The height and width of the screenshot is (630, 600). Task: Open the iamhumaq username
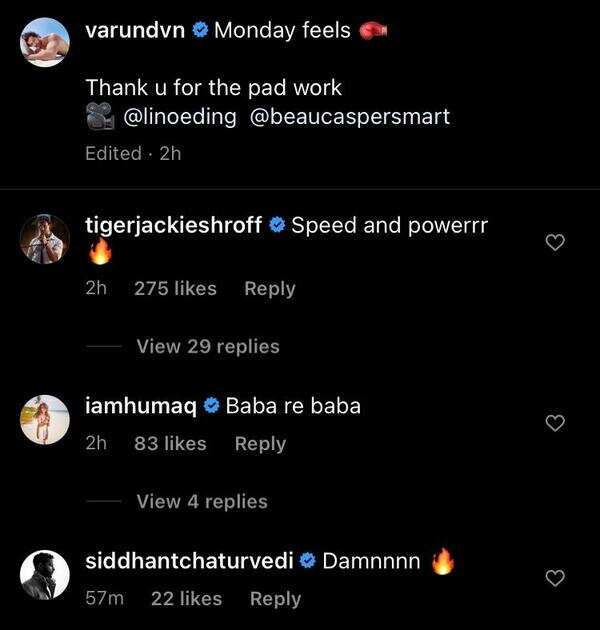point(141,406)
